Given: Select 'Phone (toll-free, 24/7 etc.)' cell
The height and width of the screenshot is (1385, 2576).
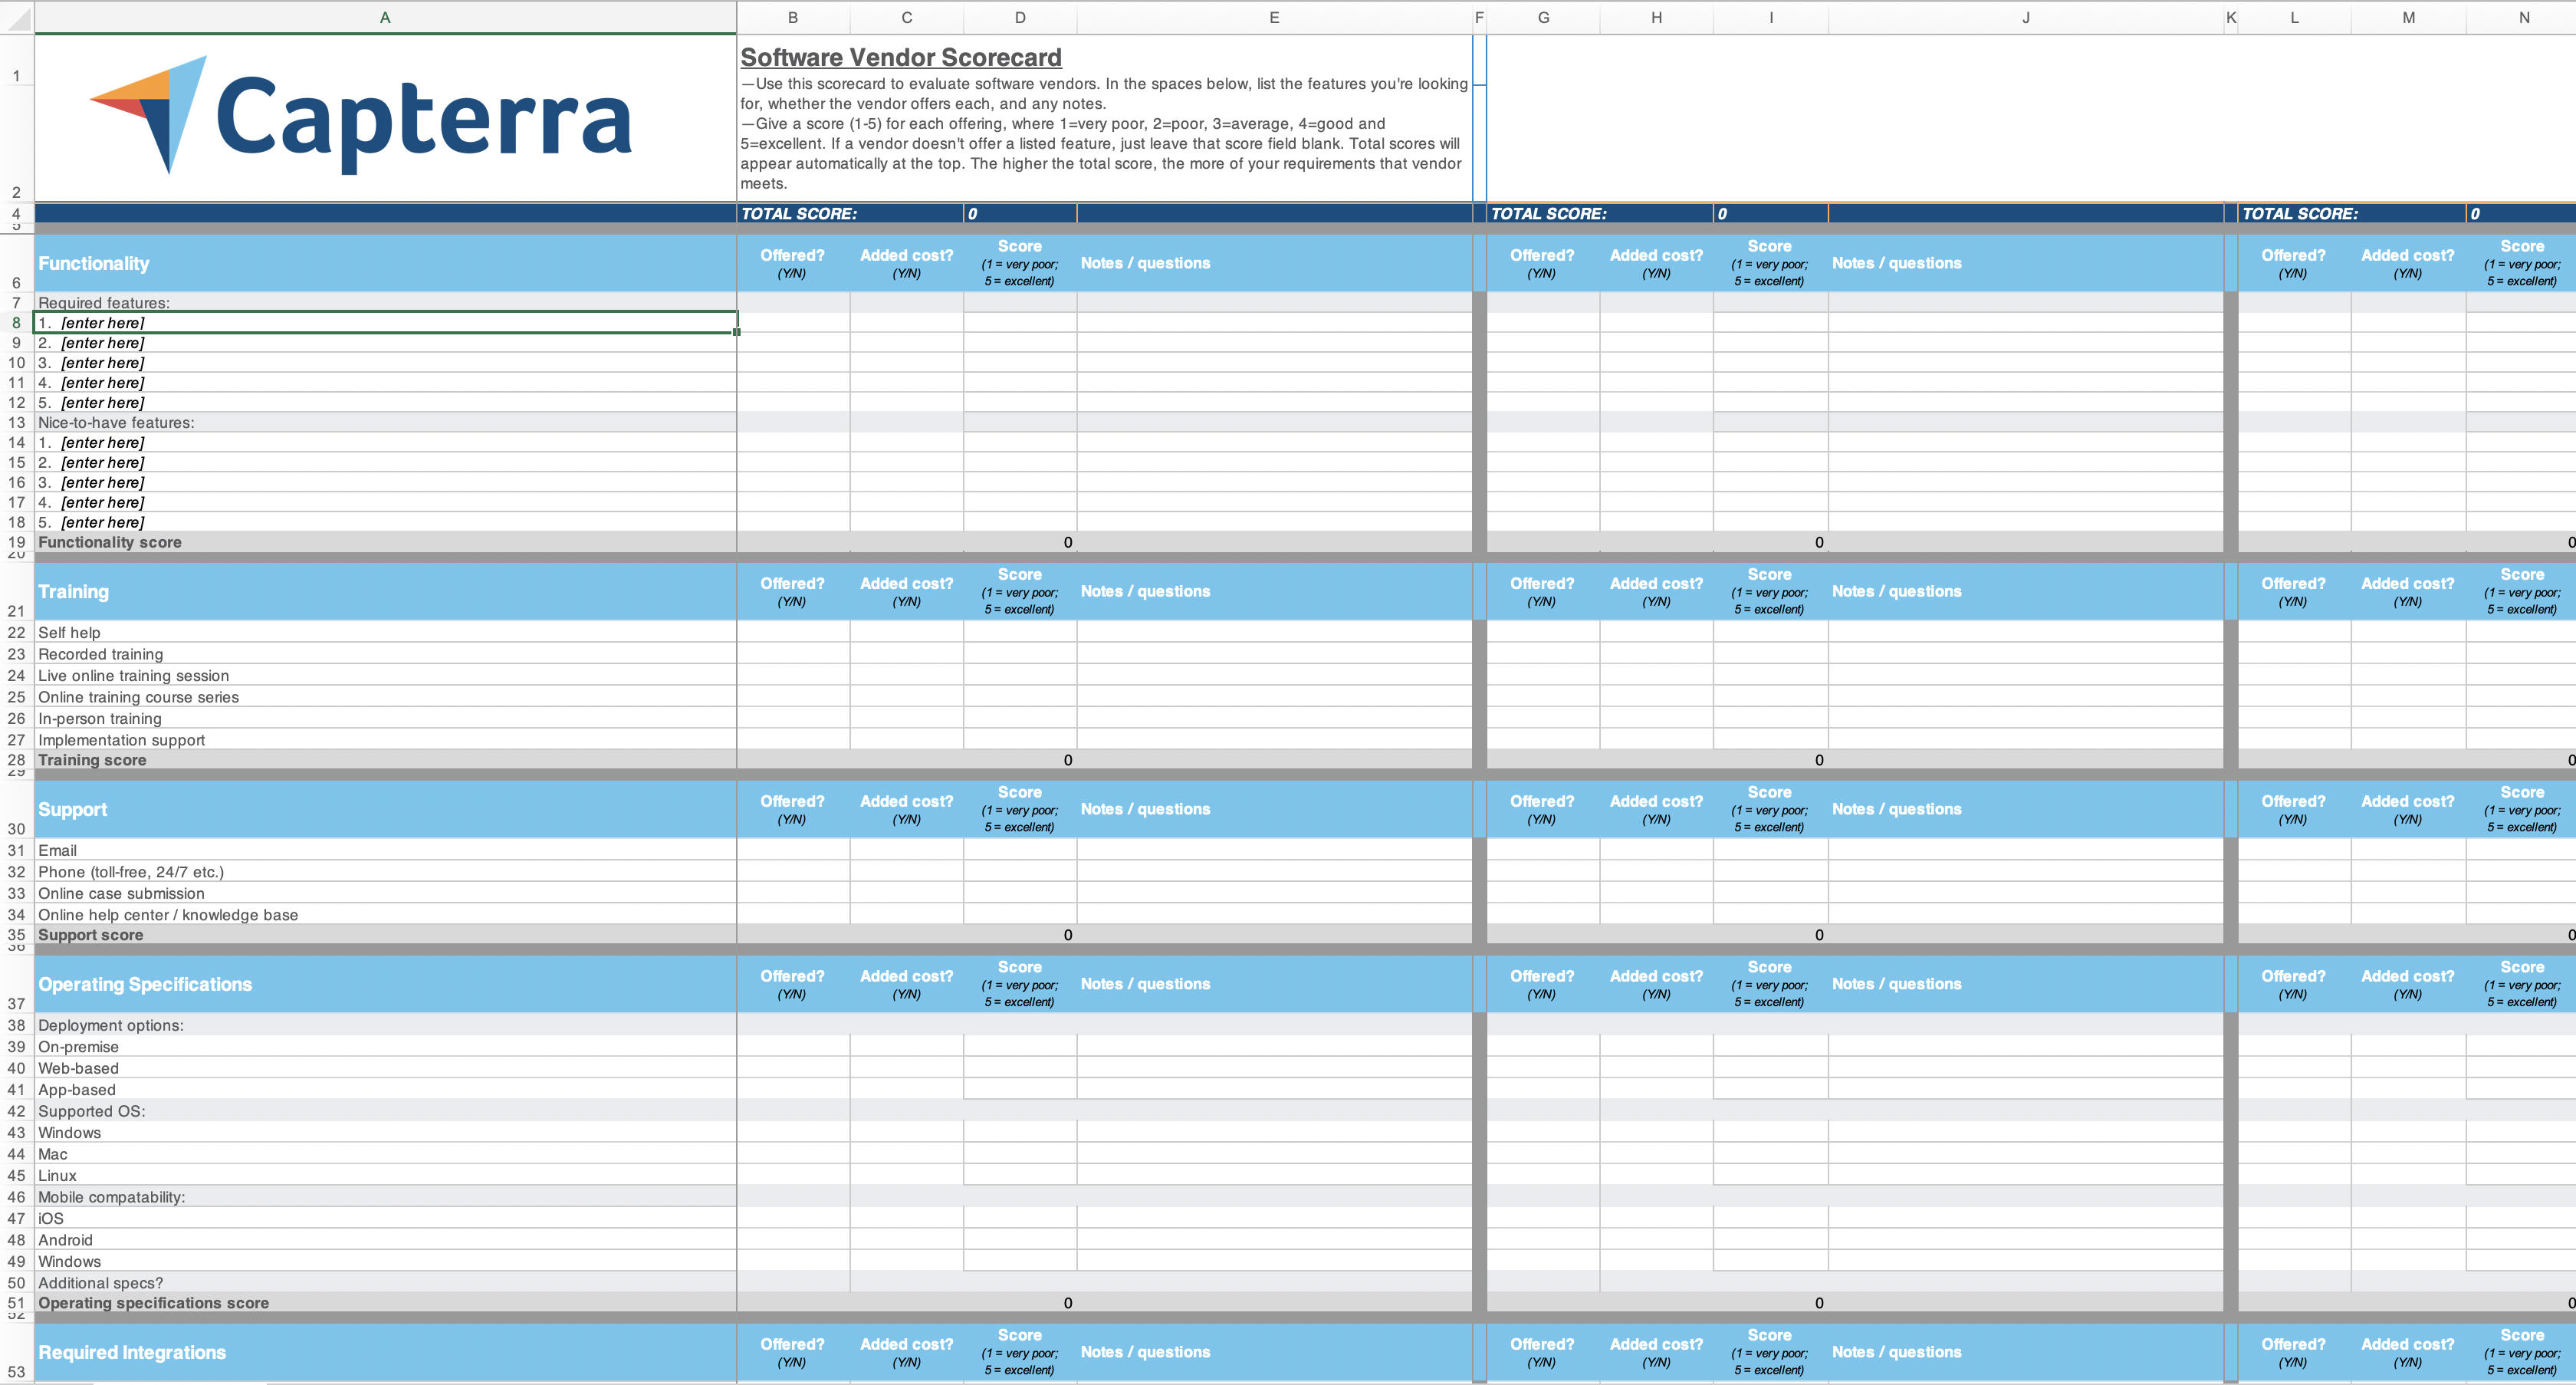Looking at the screenshot, I should pyautogui.click(x=385, y=872).
